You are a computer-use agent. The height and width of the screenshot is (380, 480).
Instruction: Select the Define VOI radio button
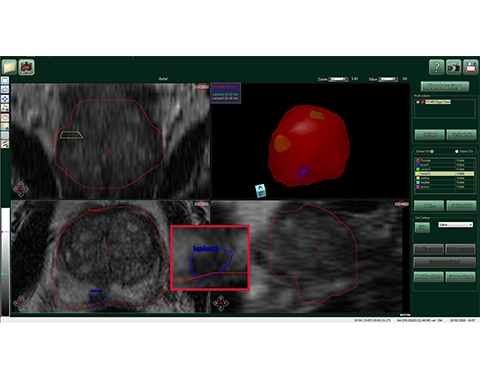[x=432, y=151]
